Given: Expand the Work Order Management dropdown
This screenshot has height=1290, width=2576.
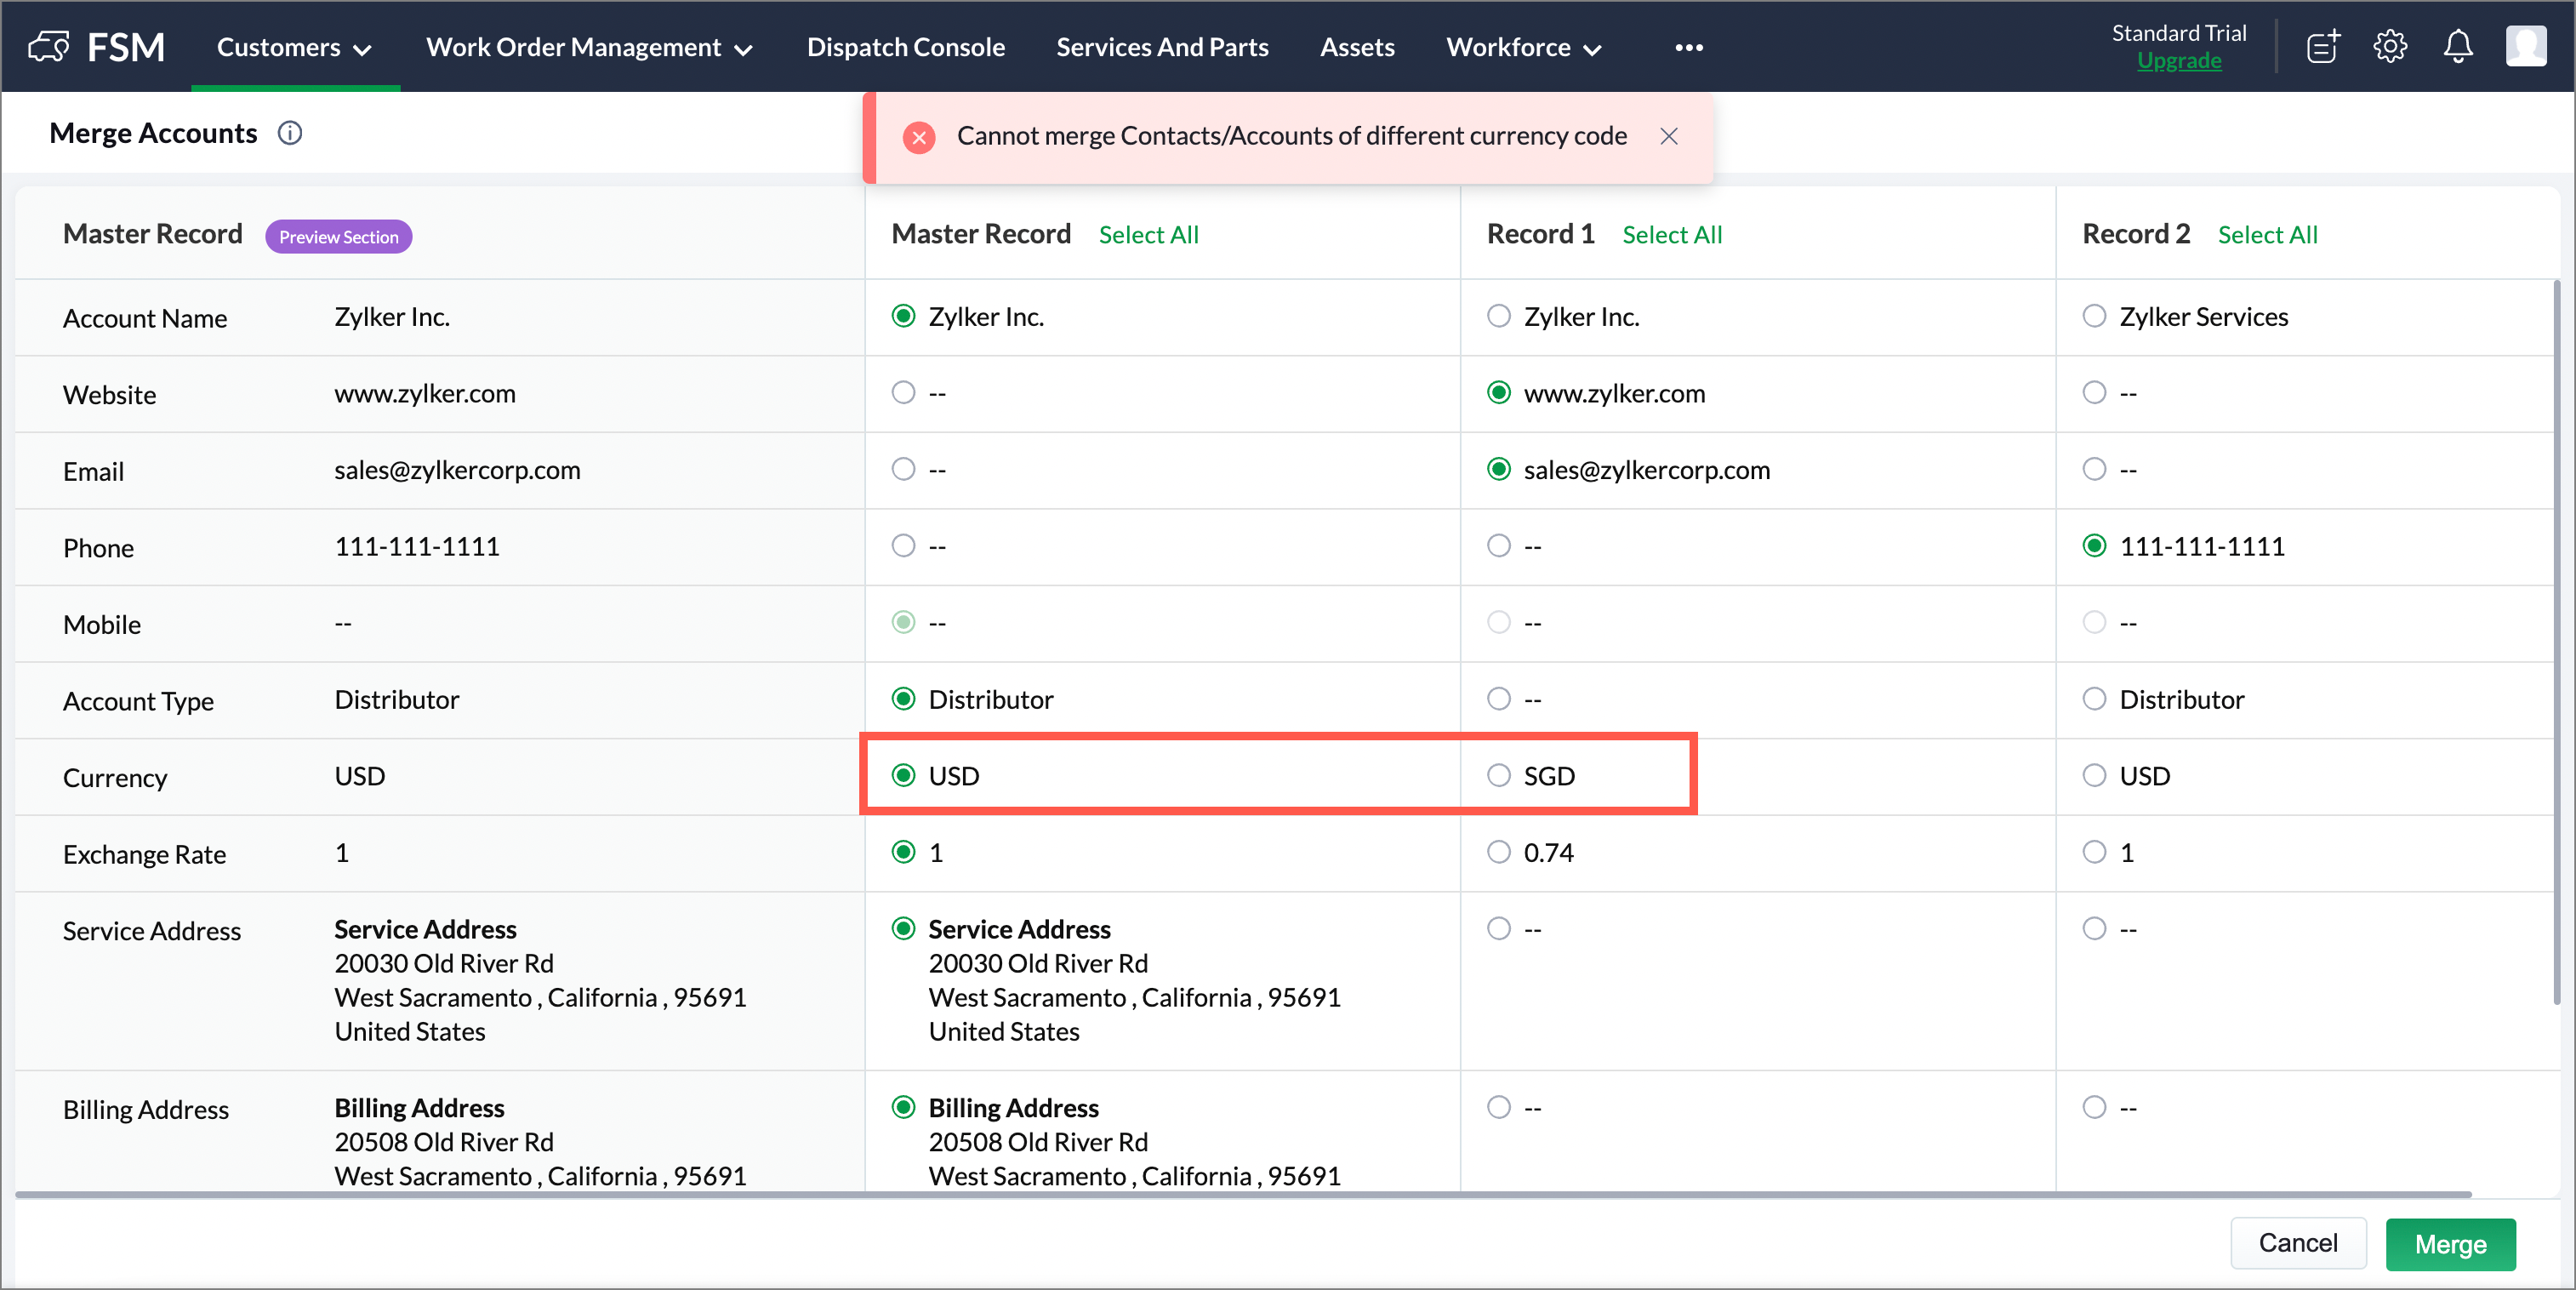Looking at the screenshot, I should pyautogui.click(x=589, y=47).
